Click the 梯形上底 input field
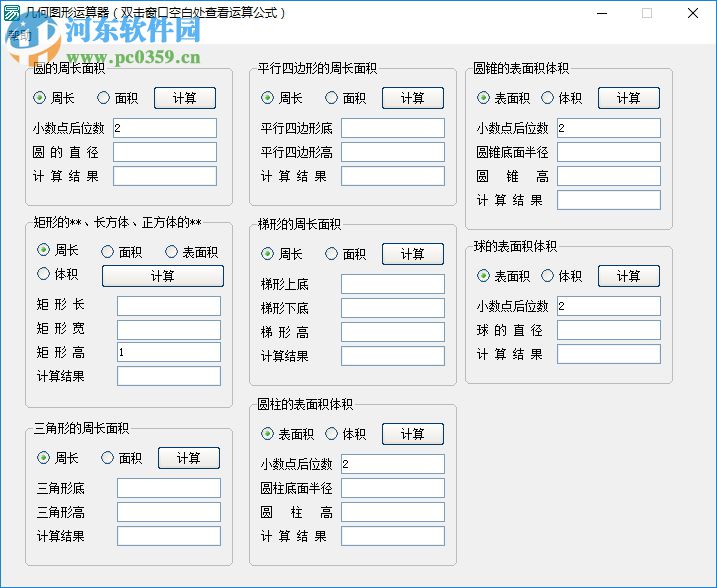 coord(393,284)
